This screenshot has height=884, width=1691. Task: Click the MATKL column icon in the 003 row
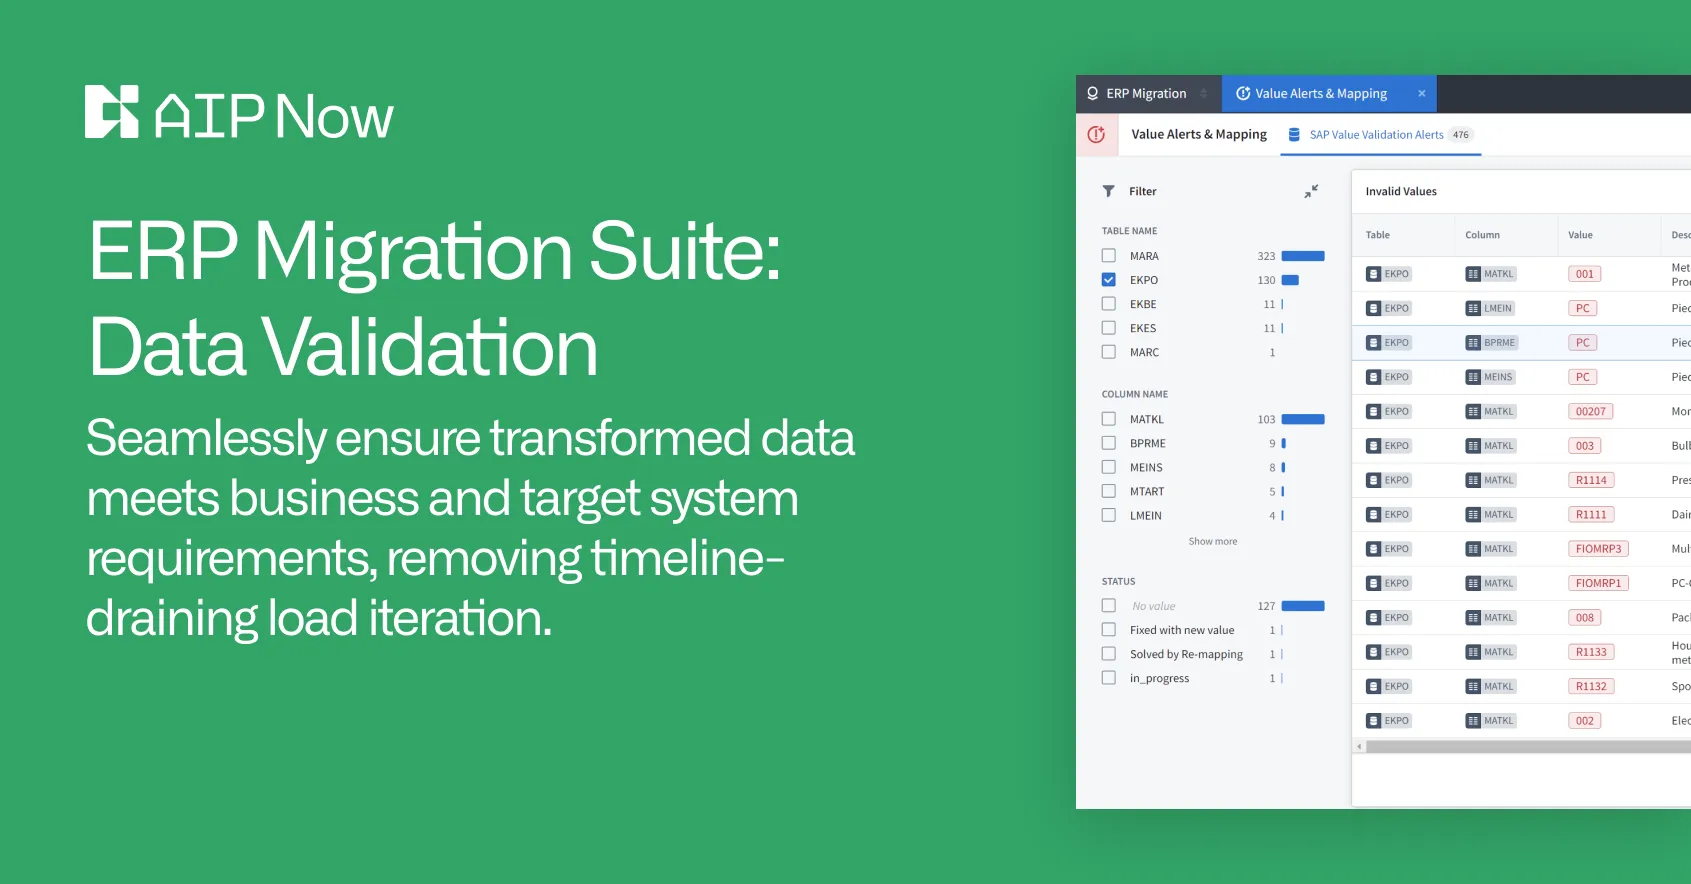tap(1473, 446)
